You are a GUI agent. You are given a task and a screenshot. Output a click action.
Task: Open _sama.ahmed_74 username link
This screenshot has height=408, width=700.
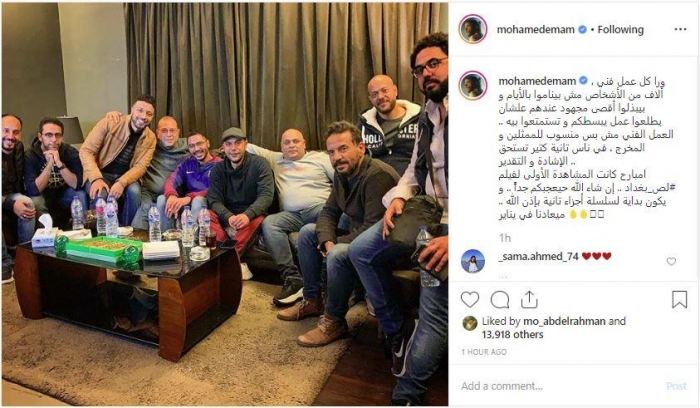pos(538,256)
